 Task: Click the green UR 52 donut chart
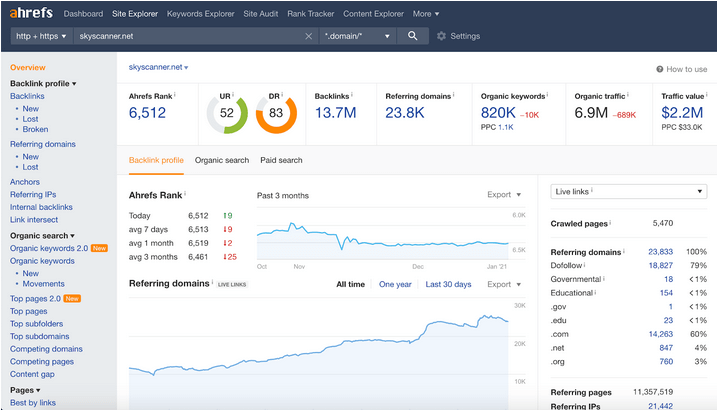[227, 113]
